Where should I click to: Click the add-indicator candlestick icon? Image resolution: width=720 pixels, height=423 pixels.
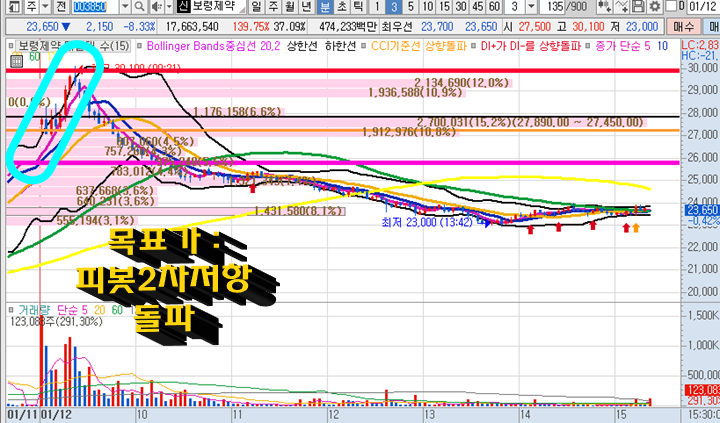604,6
